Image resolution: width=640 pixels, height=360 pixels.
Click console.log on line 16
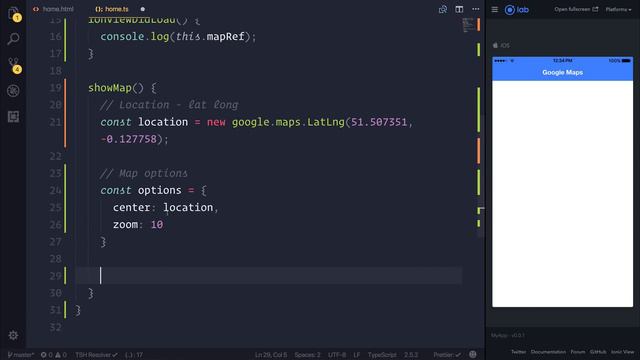(135, 36)
